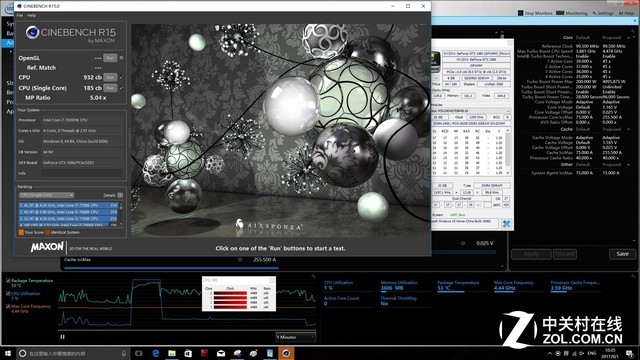The image size is (640, 360).
Task: Select ranking entry Intel Core i7-7700K
Action: [x=68, y=205]
